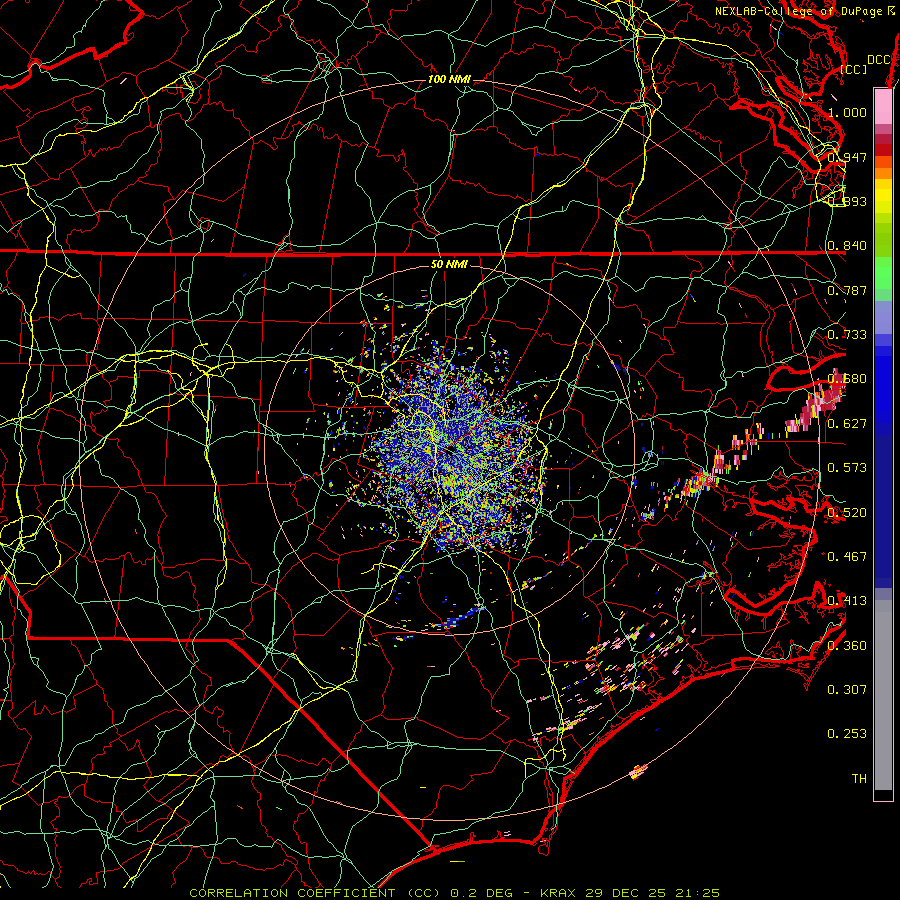Image resolution: width=900 pixels, height=900 pixels.
Task: Click the bright green segment of the color bar
Action: coord(883,273)
